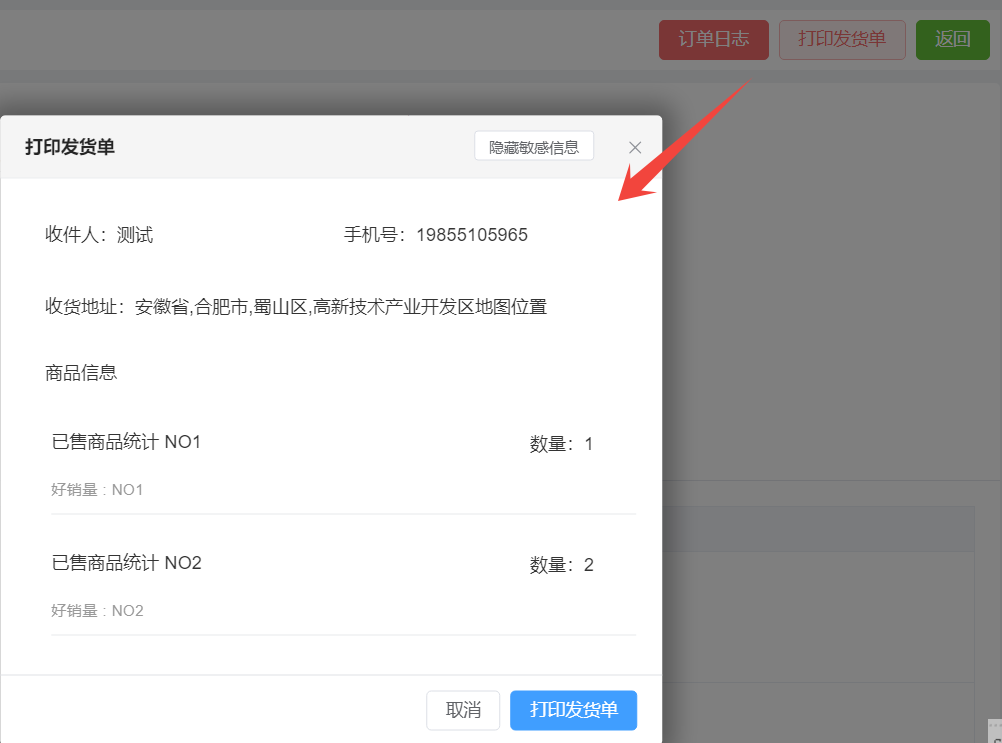Image resolution: width=1002 pixels, height=743 pixels.
Task: Open 订单日志 in the background page
Action: pyautogui.click(x=714, y=40)
